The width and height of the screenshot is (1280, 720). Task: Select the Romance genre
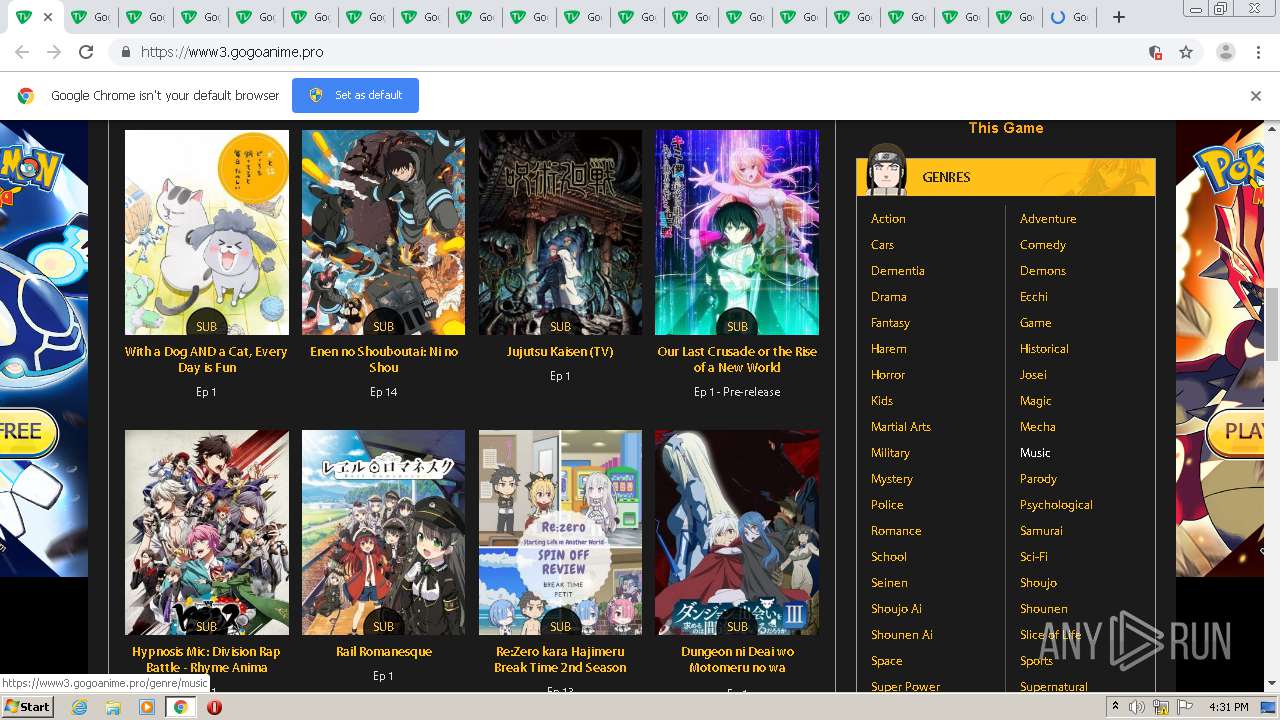(x=896, y=531)
